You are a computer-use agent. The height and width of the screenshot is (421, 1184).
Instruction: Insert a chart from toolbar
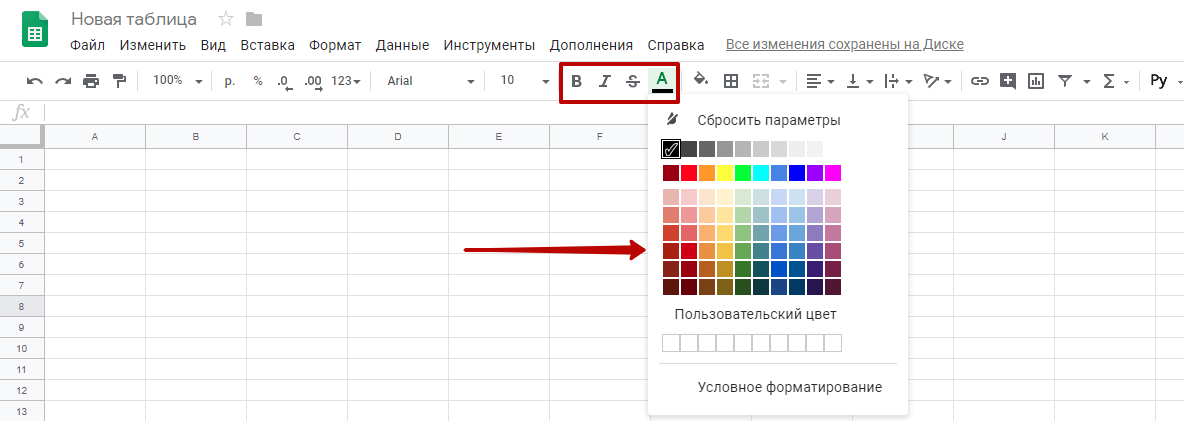coord(1036,81)
